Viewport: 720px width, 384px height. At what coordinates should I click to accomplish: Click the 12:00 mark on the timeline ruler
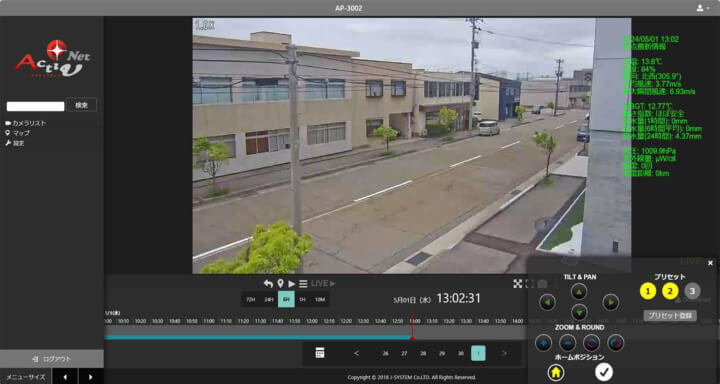[312, 321]
